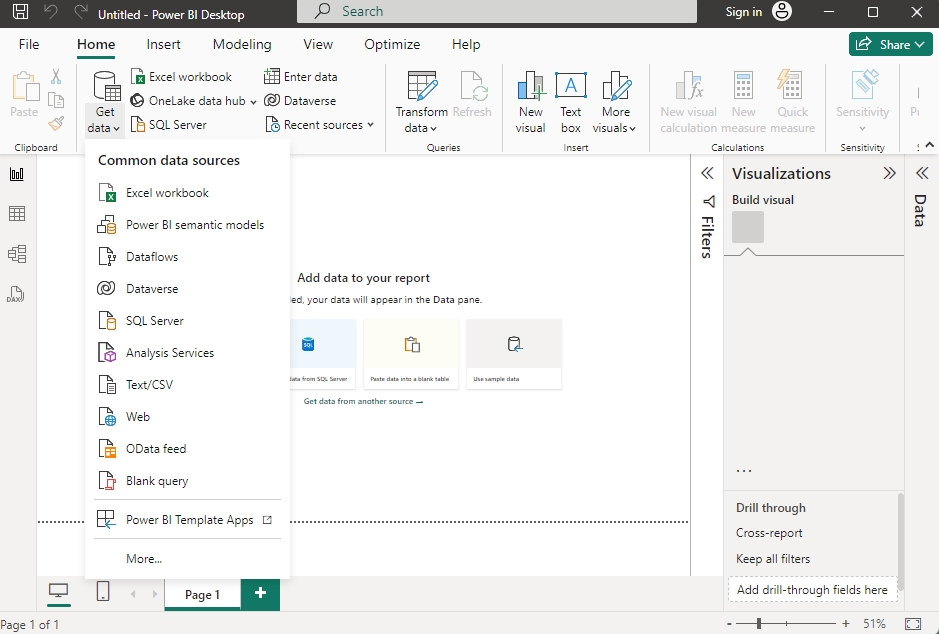This screenshot has width=939, height=634.
Task: Select Text/CSV in data source menu
Action: click(x=149, y=385)
